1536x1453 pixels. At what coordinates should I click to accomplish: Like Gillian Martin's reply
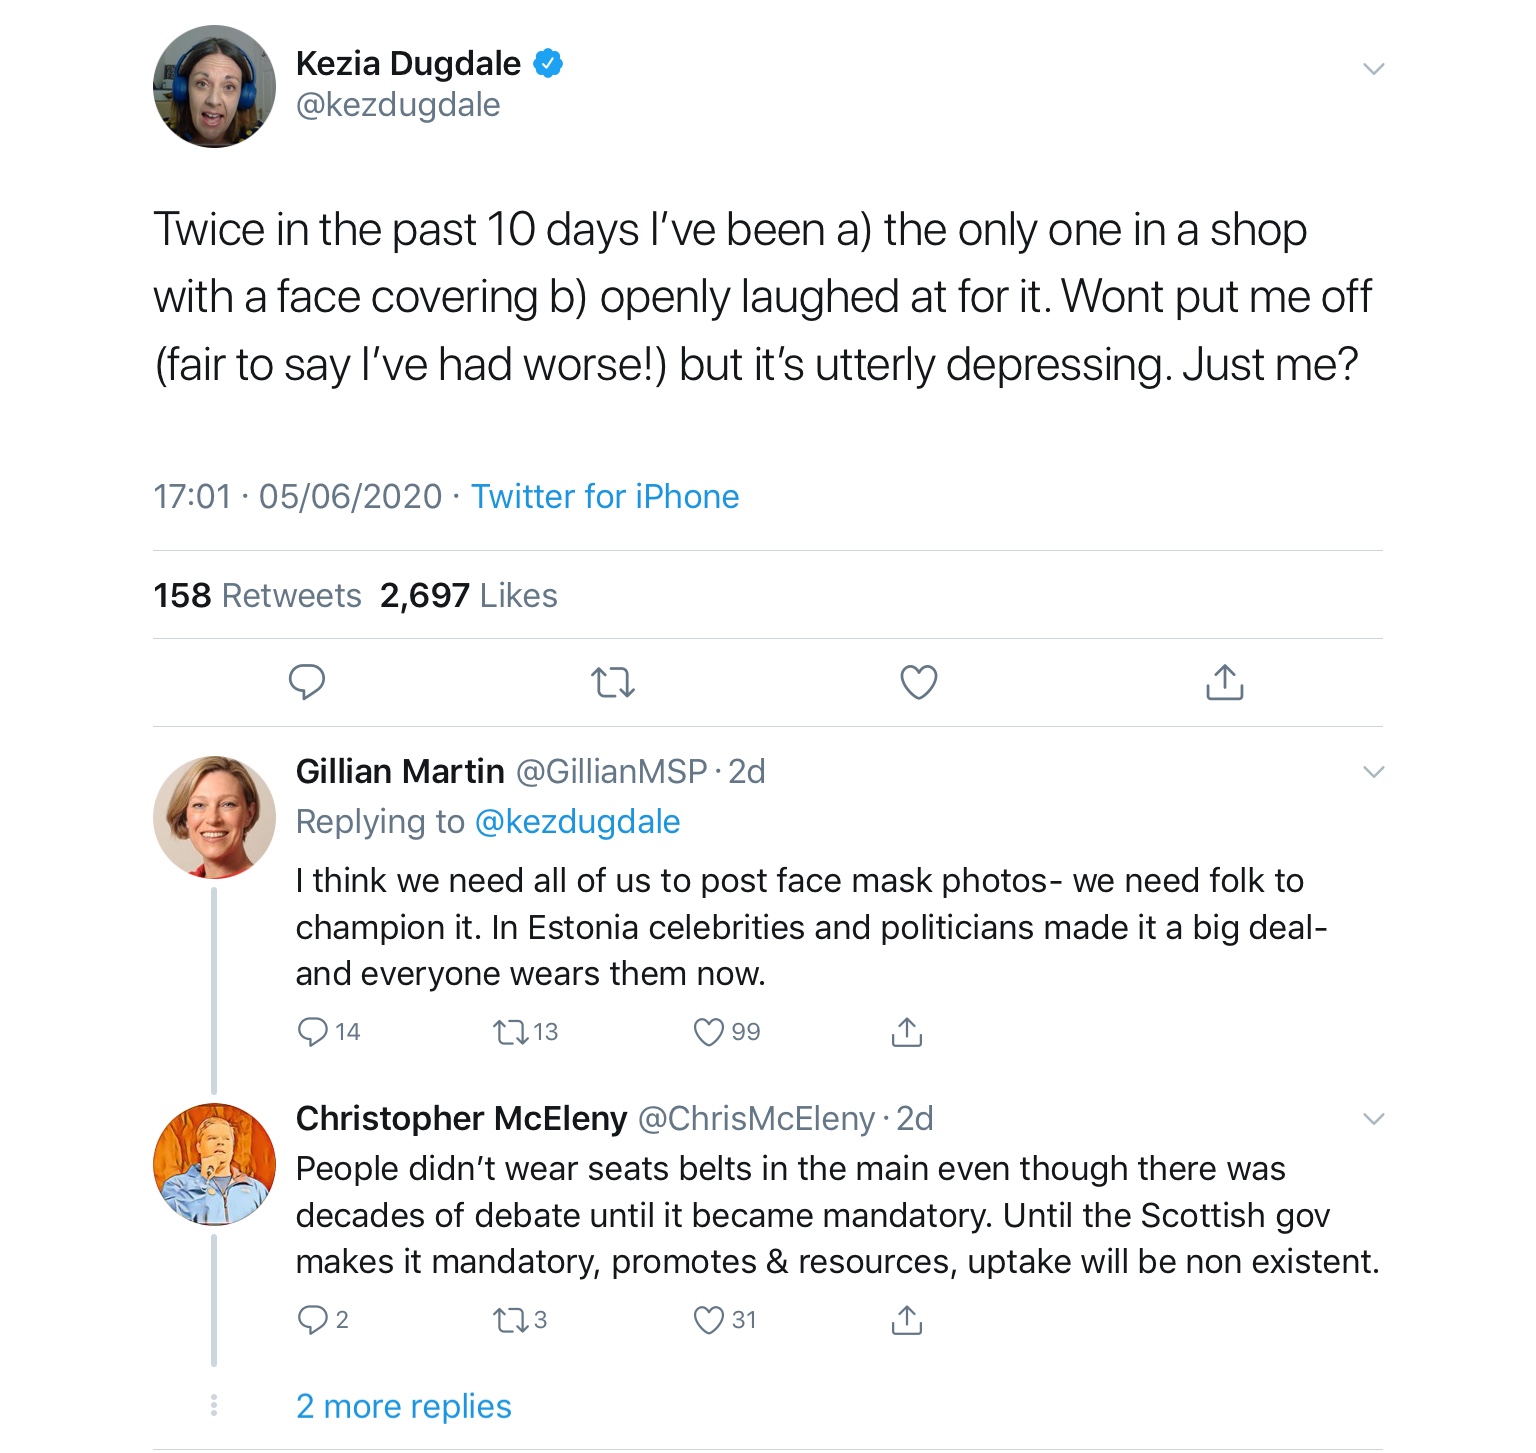(708, 1031)
